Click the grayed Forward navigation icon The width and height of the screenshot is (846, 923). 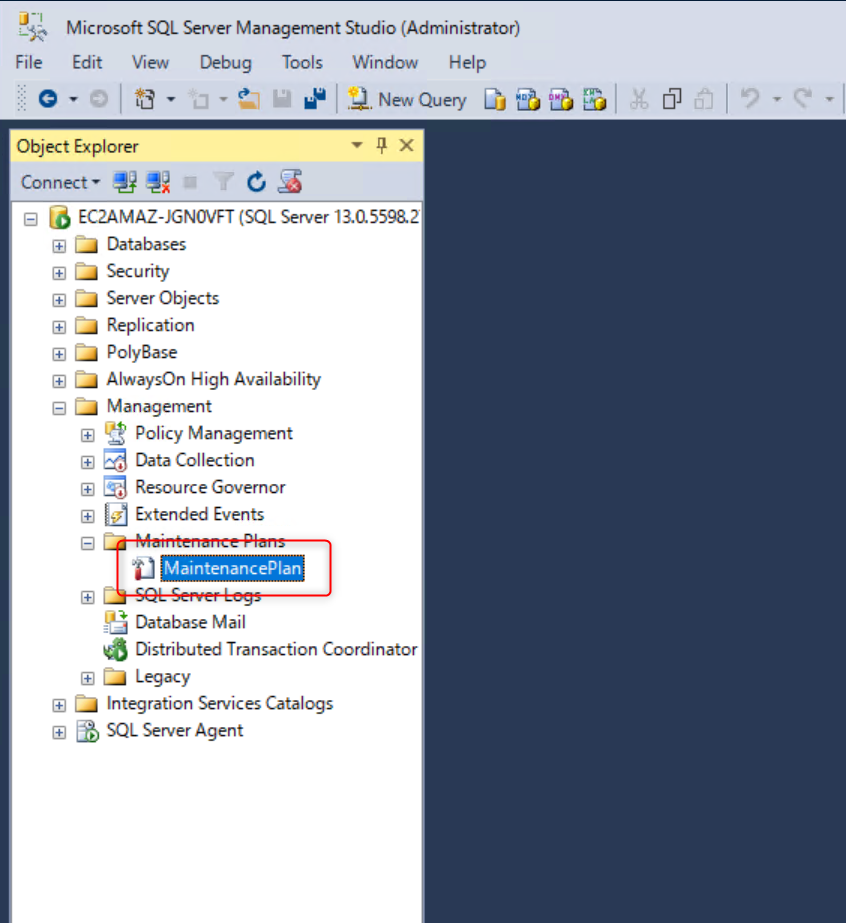point(99,99)
